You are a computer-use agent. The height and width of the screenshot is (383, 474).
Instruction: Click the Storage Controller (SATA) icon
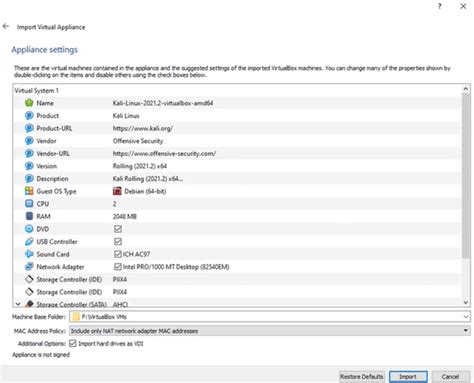[29, 304]
